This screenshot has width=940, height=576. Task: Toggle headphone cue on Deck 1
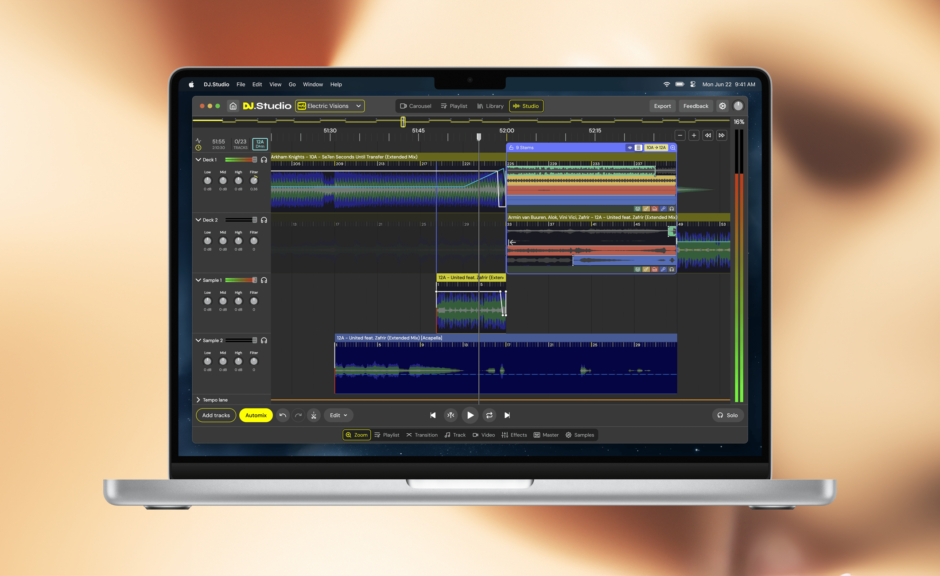pos(263,160)
